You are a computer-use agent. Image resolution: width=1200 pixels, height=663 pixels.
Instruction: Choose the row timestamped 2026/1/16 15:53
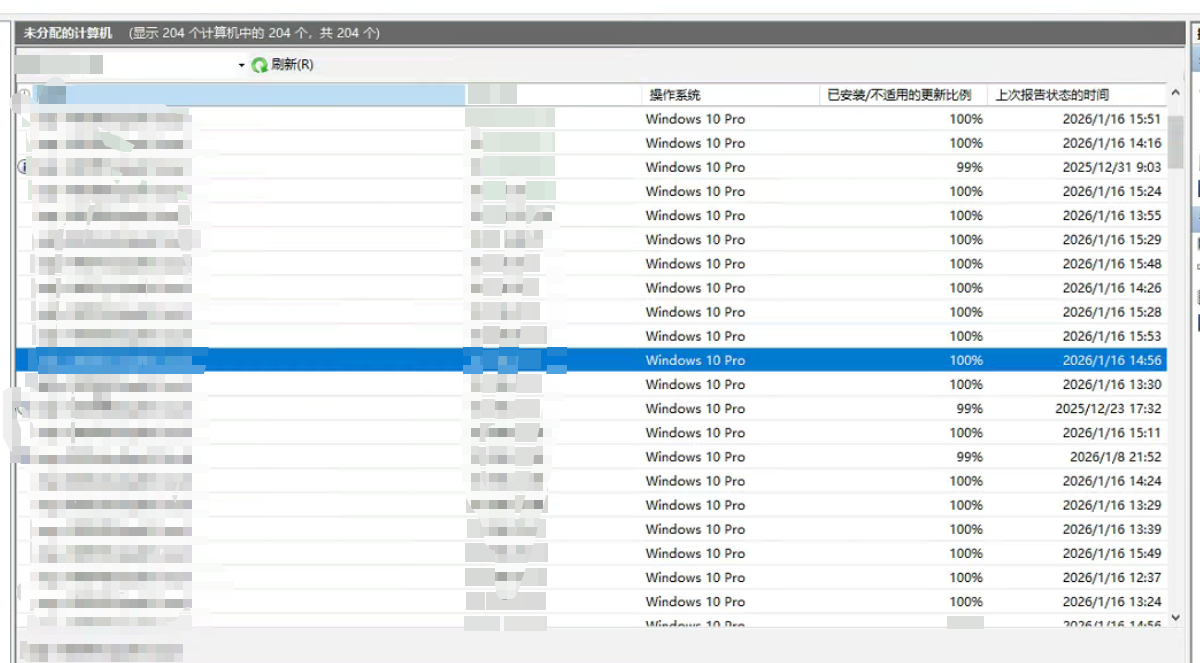1112,336
